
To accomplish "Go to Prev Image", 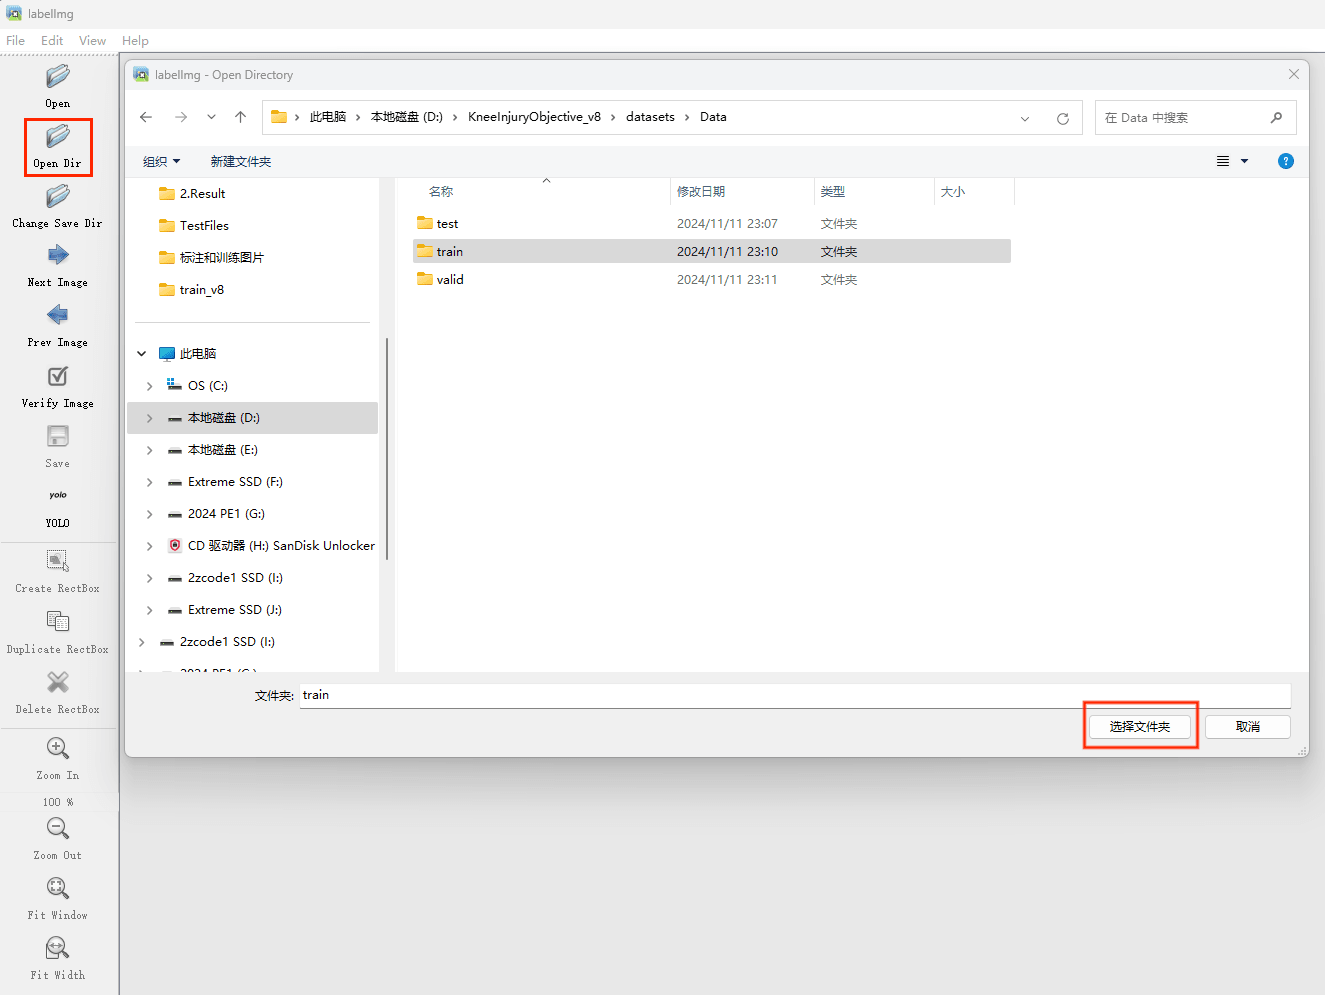I will pos(58,316).
